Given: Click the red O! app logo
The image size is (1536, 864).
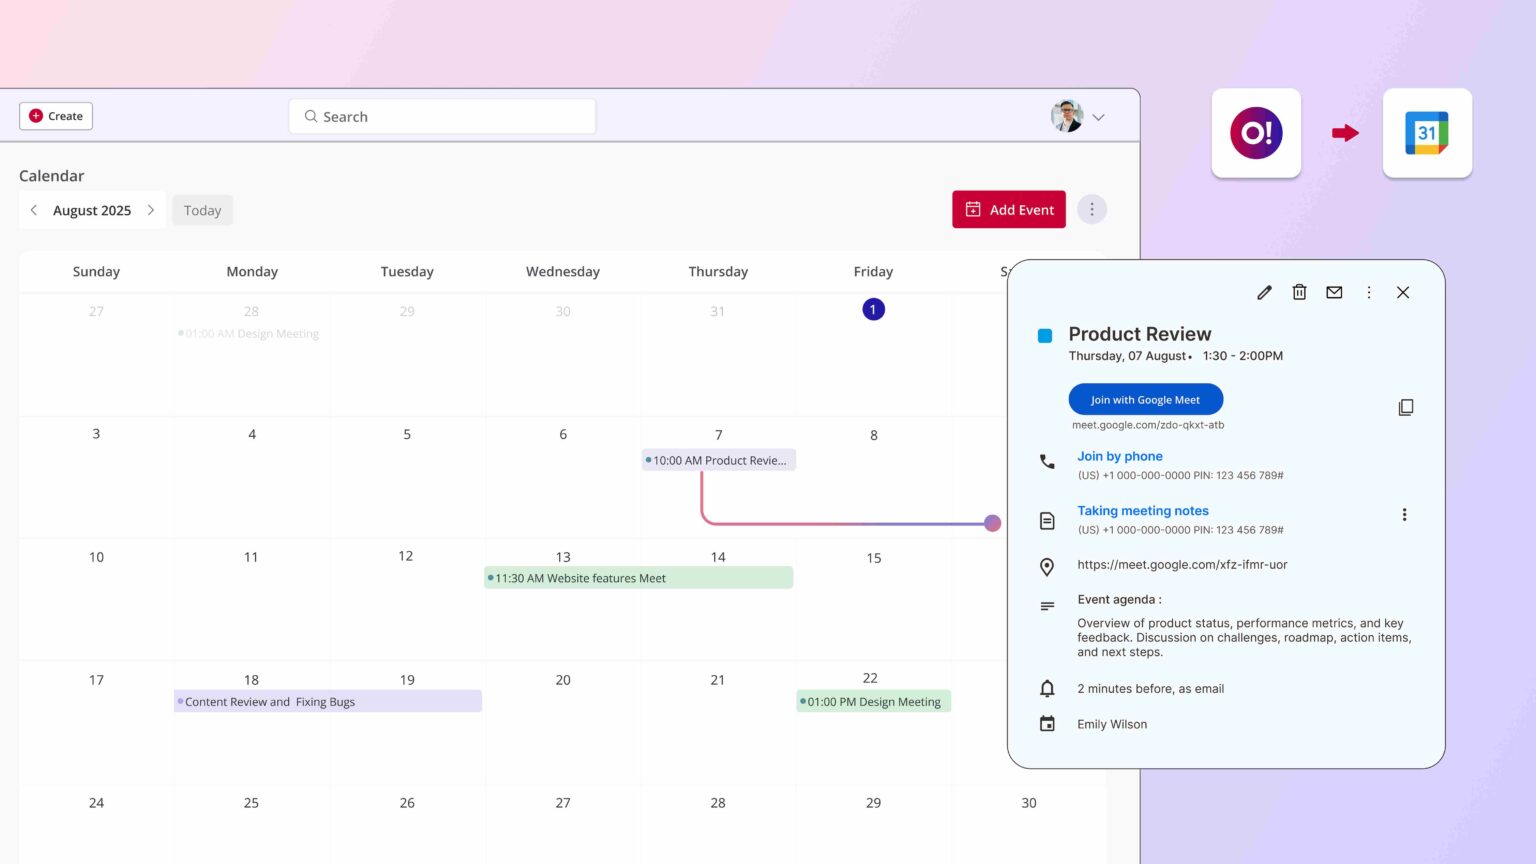Looking at the screenshot, I should [1256, 133].
